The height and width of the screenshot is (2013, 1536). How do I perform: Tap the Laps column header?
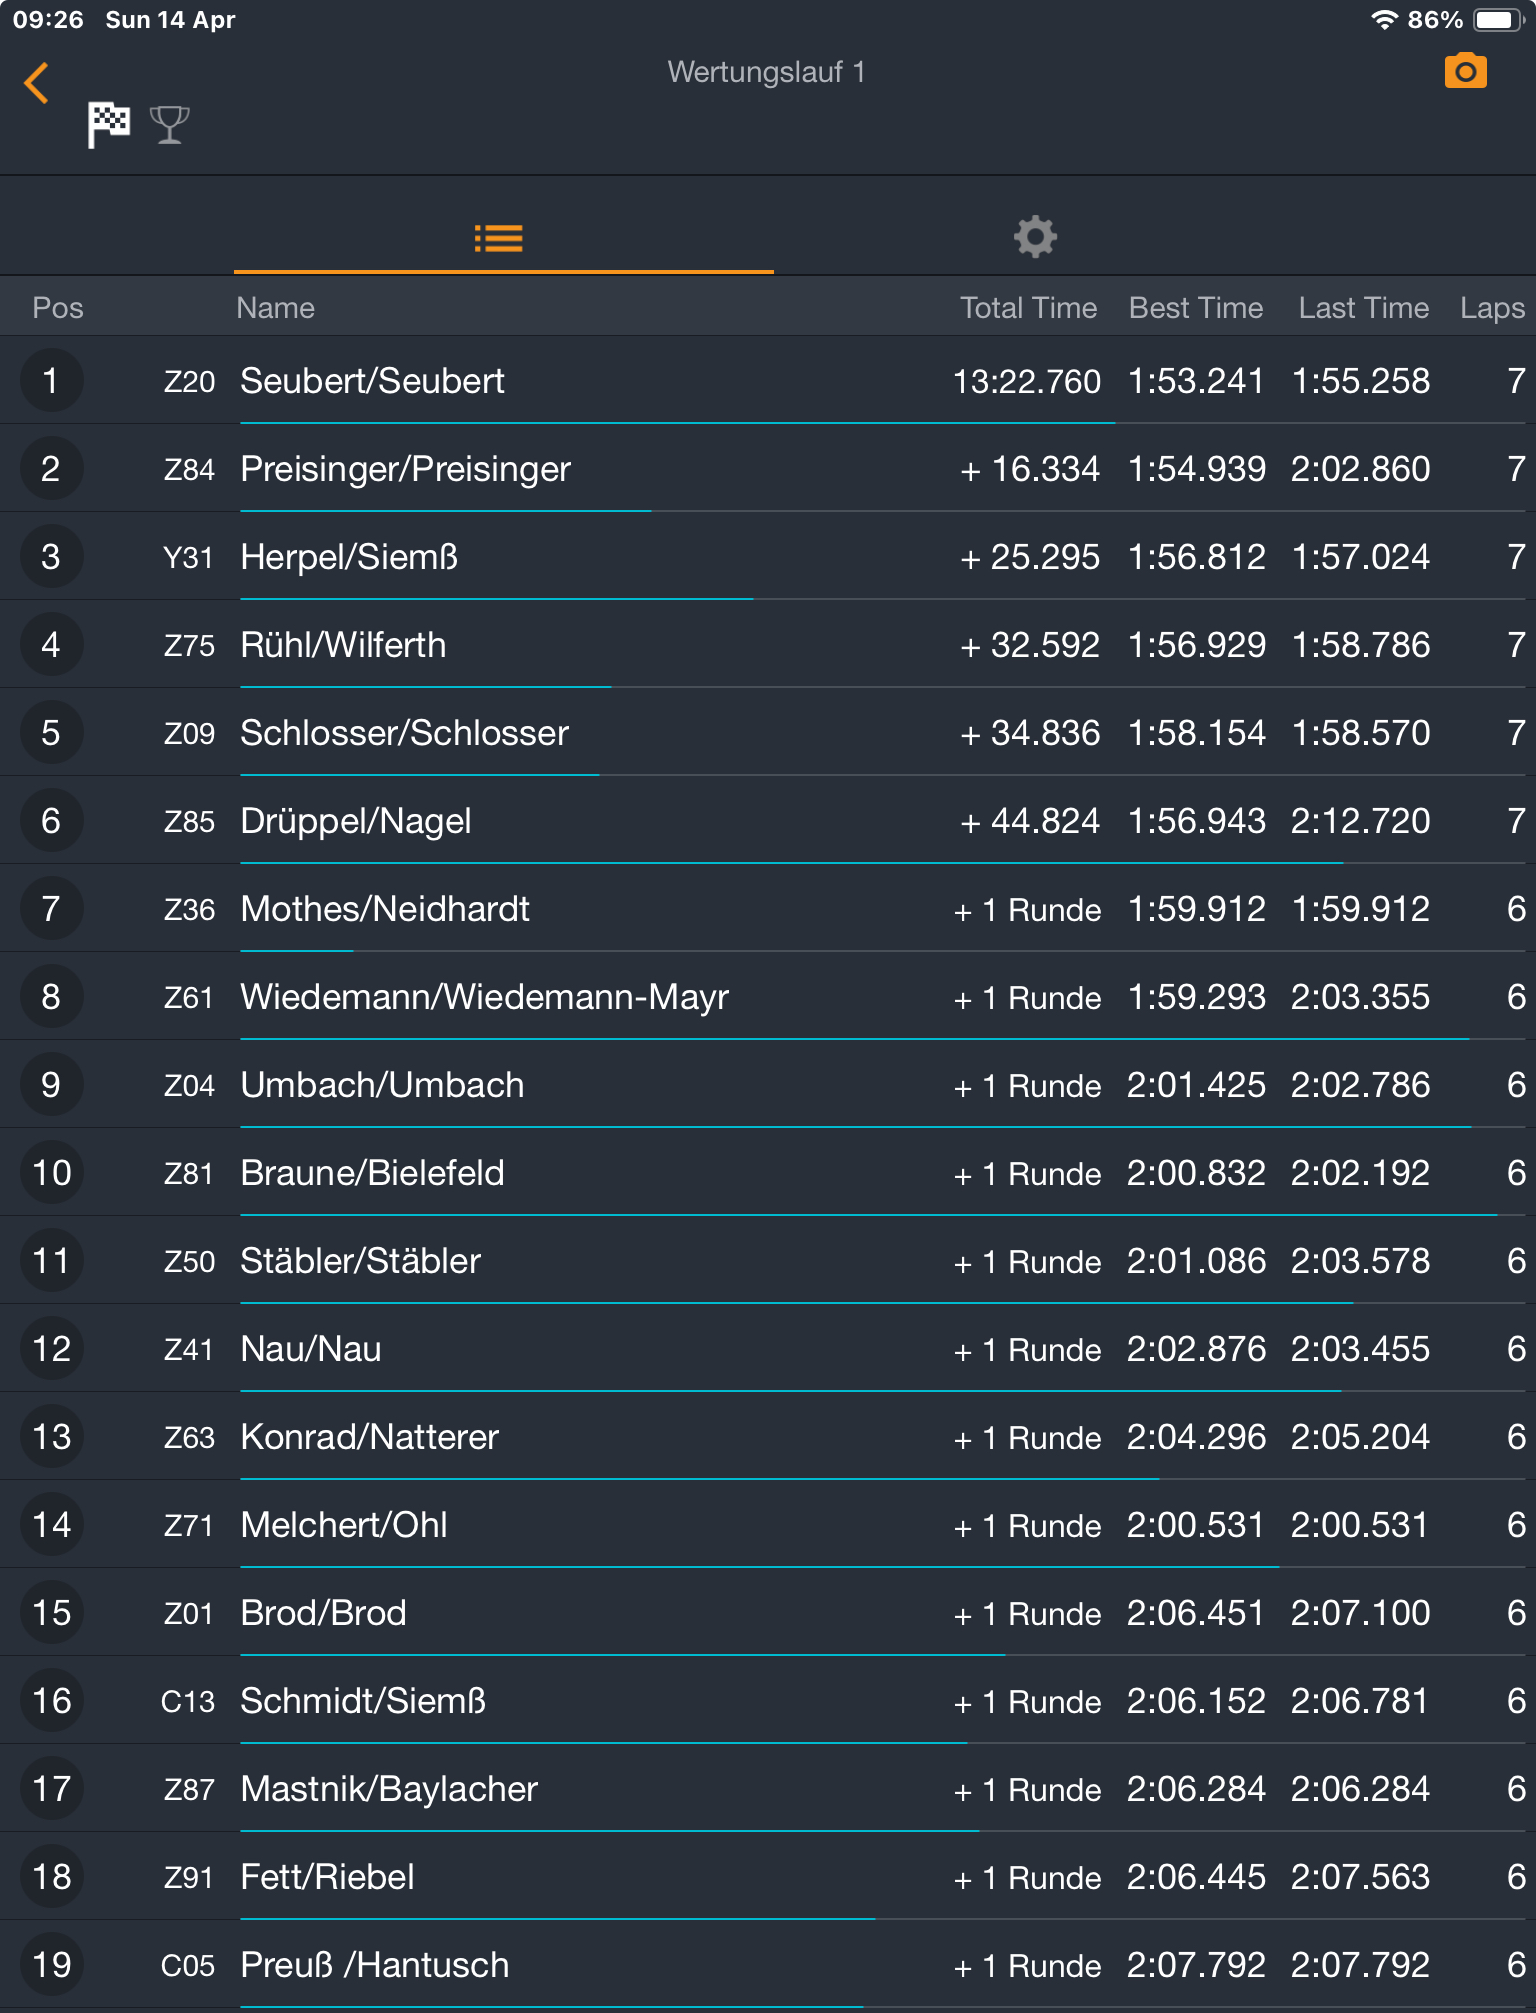[1491, 308]
